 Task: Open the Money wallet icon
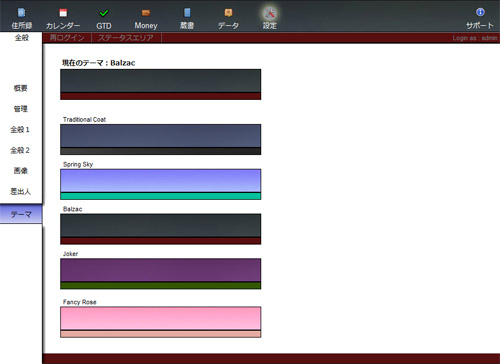(x=146, y=13)
